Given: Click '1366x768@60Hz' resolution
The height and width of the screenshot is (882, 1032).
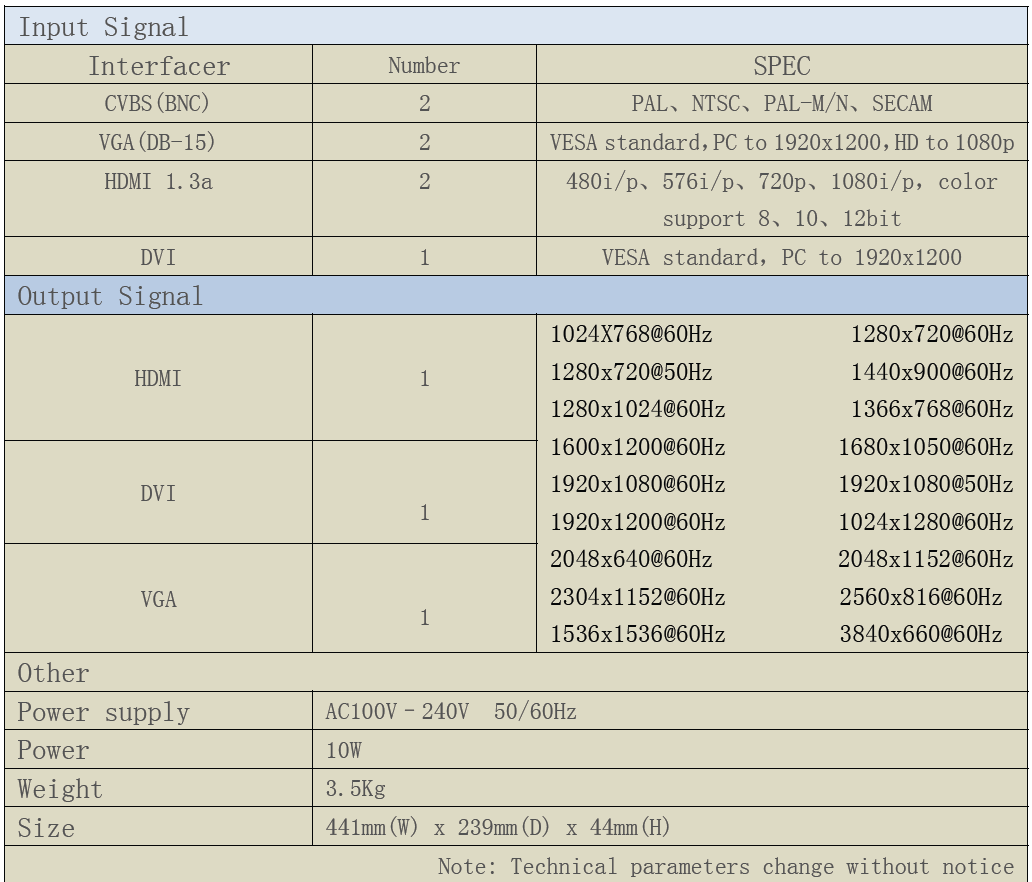Looking at the screenshot, I should (932, 409).
